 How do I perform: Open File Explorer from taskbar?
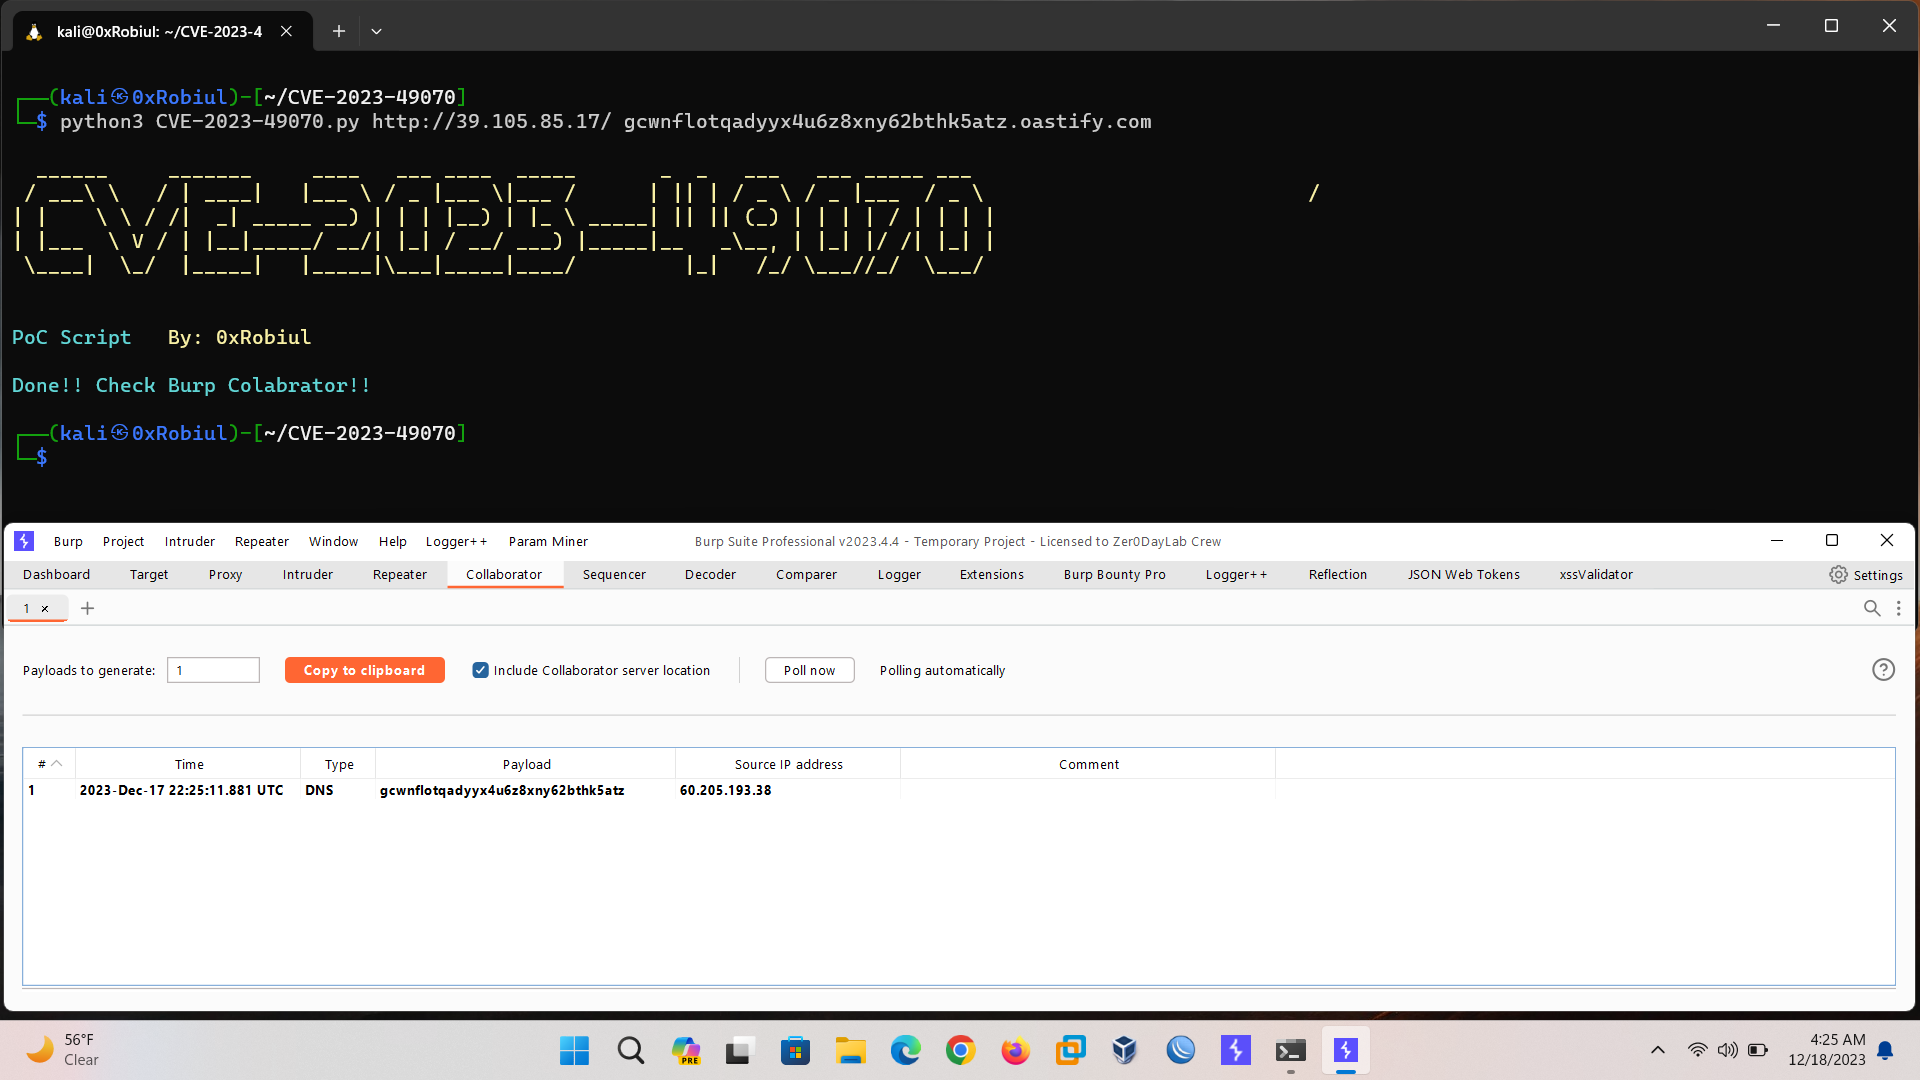850,1050
